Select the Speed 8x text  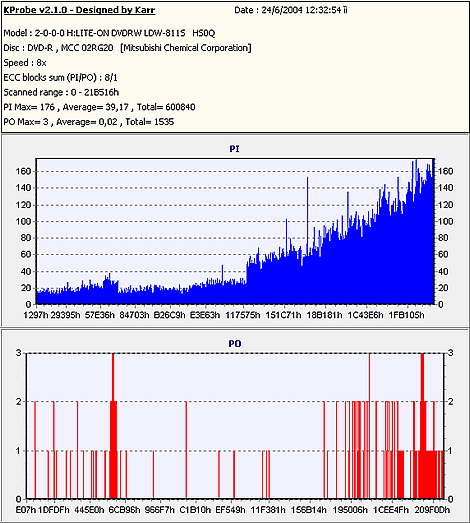[25, 63]
